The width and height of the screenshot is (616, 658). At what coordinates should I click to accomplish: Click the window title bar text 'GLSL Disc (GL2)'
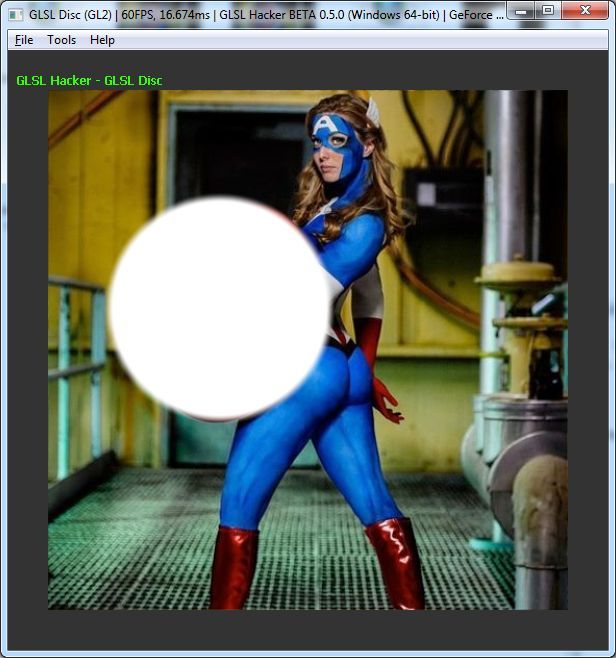[70, 15]
